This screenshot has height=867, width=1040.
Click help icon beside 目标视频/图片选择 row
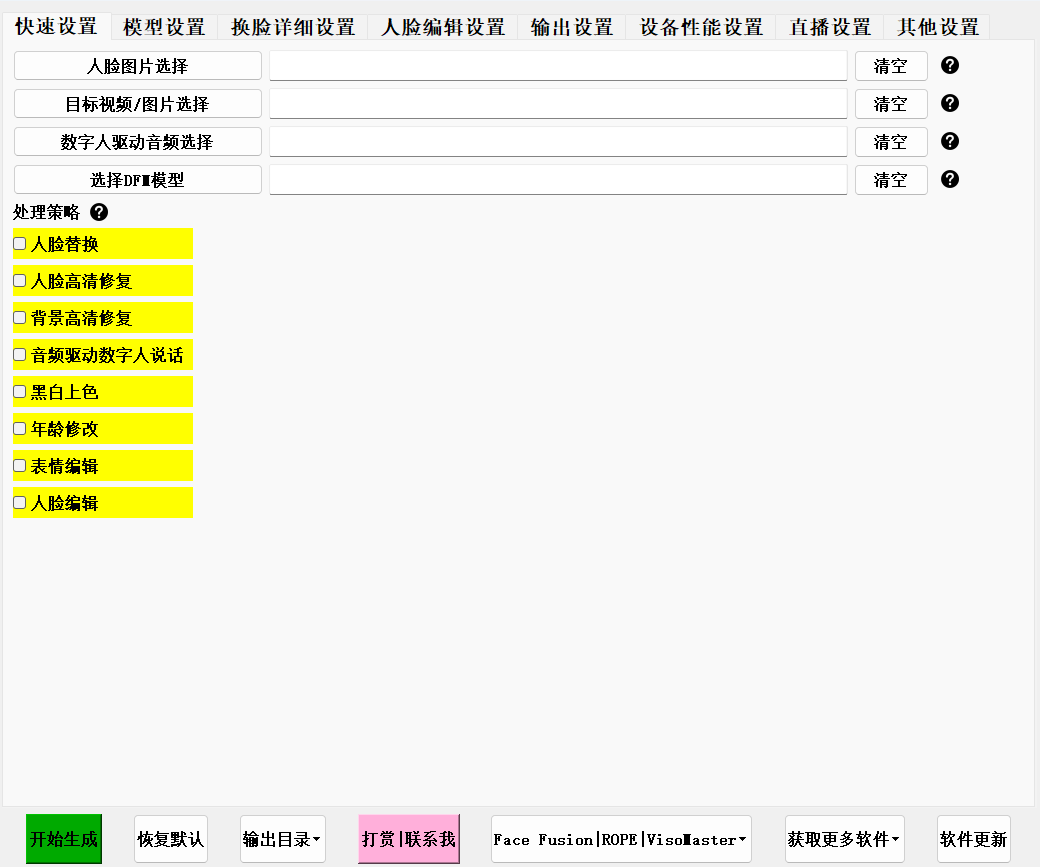(x=950, y=103)
